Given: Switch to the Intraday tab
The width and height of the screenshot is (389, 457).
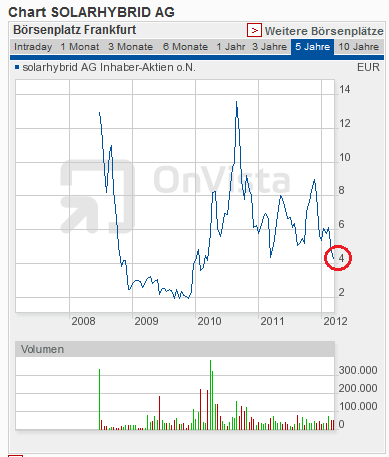Looking at the screenshot, I should coord(33,47).
